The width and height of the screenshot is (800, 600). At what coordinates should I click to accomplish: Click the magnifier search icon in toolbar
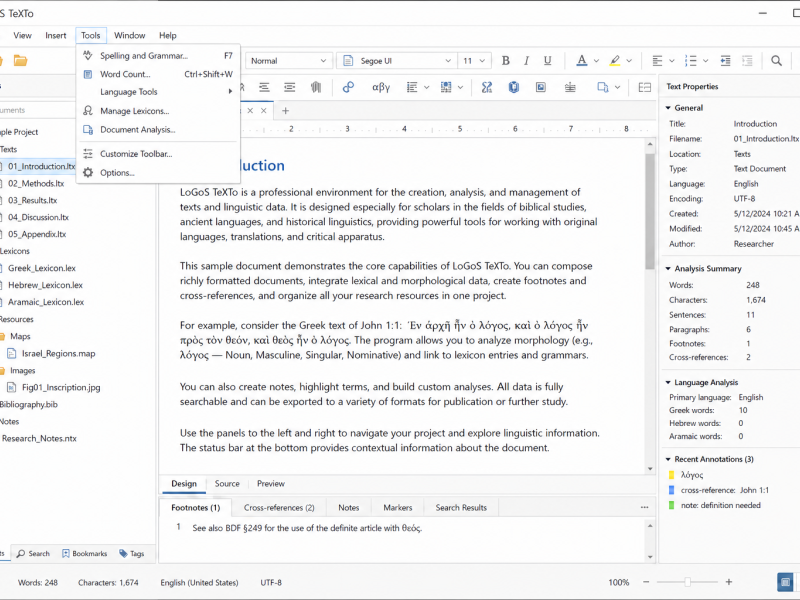tap(776, 61)
